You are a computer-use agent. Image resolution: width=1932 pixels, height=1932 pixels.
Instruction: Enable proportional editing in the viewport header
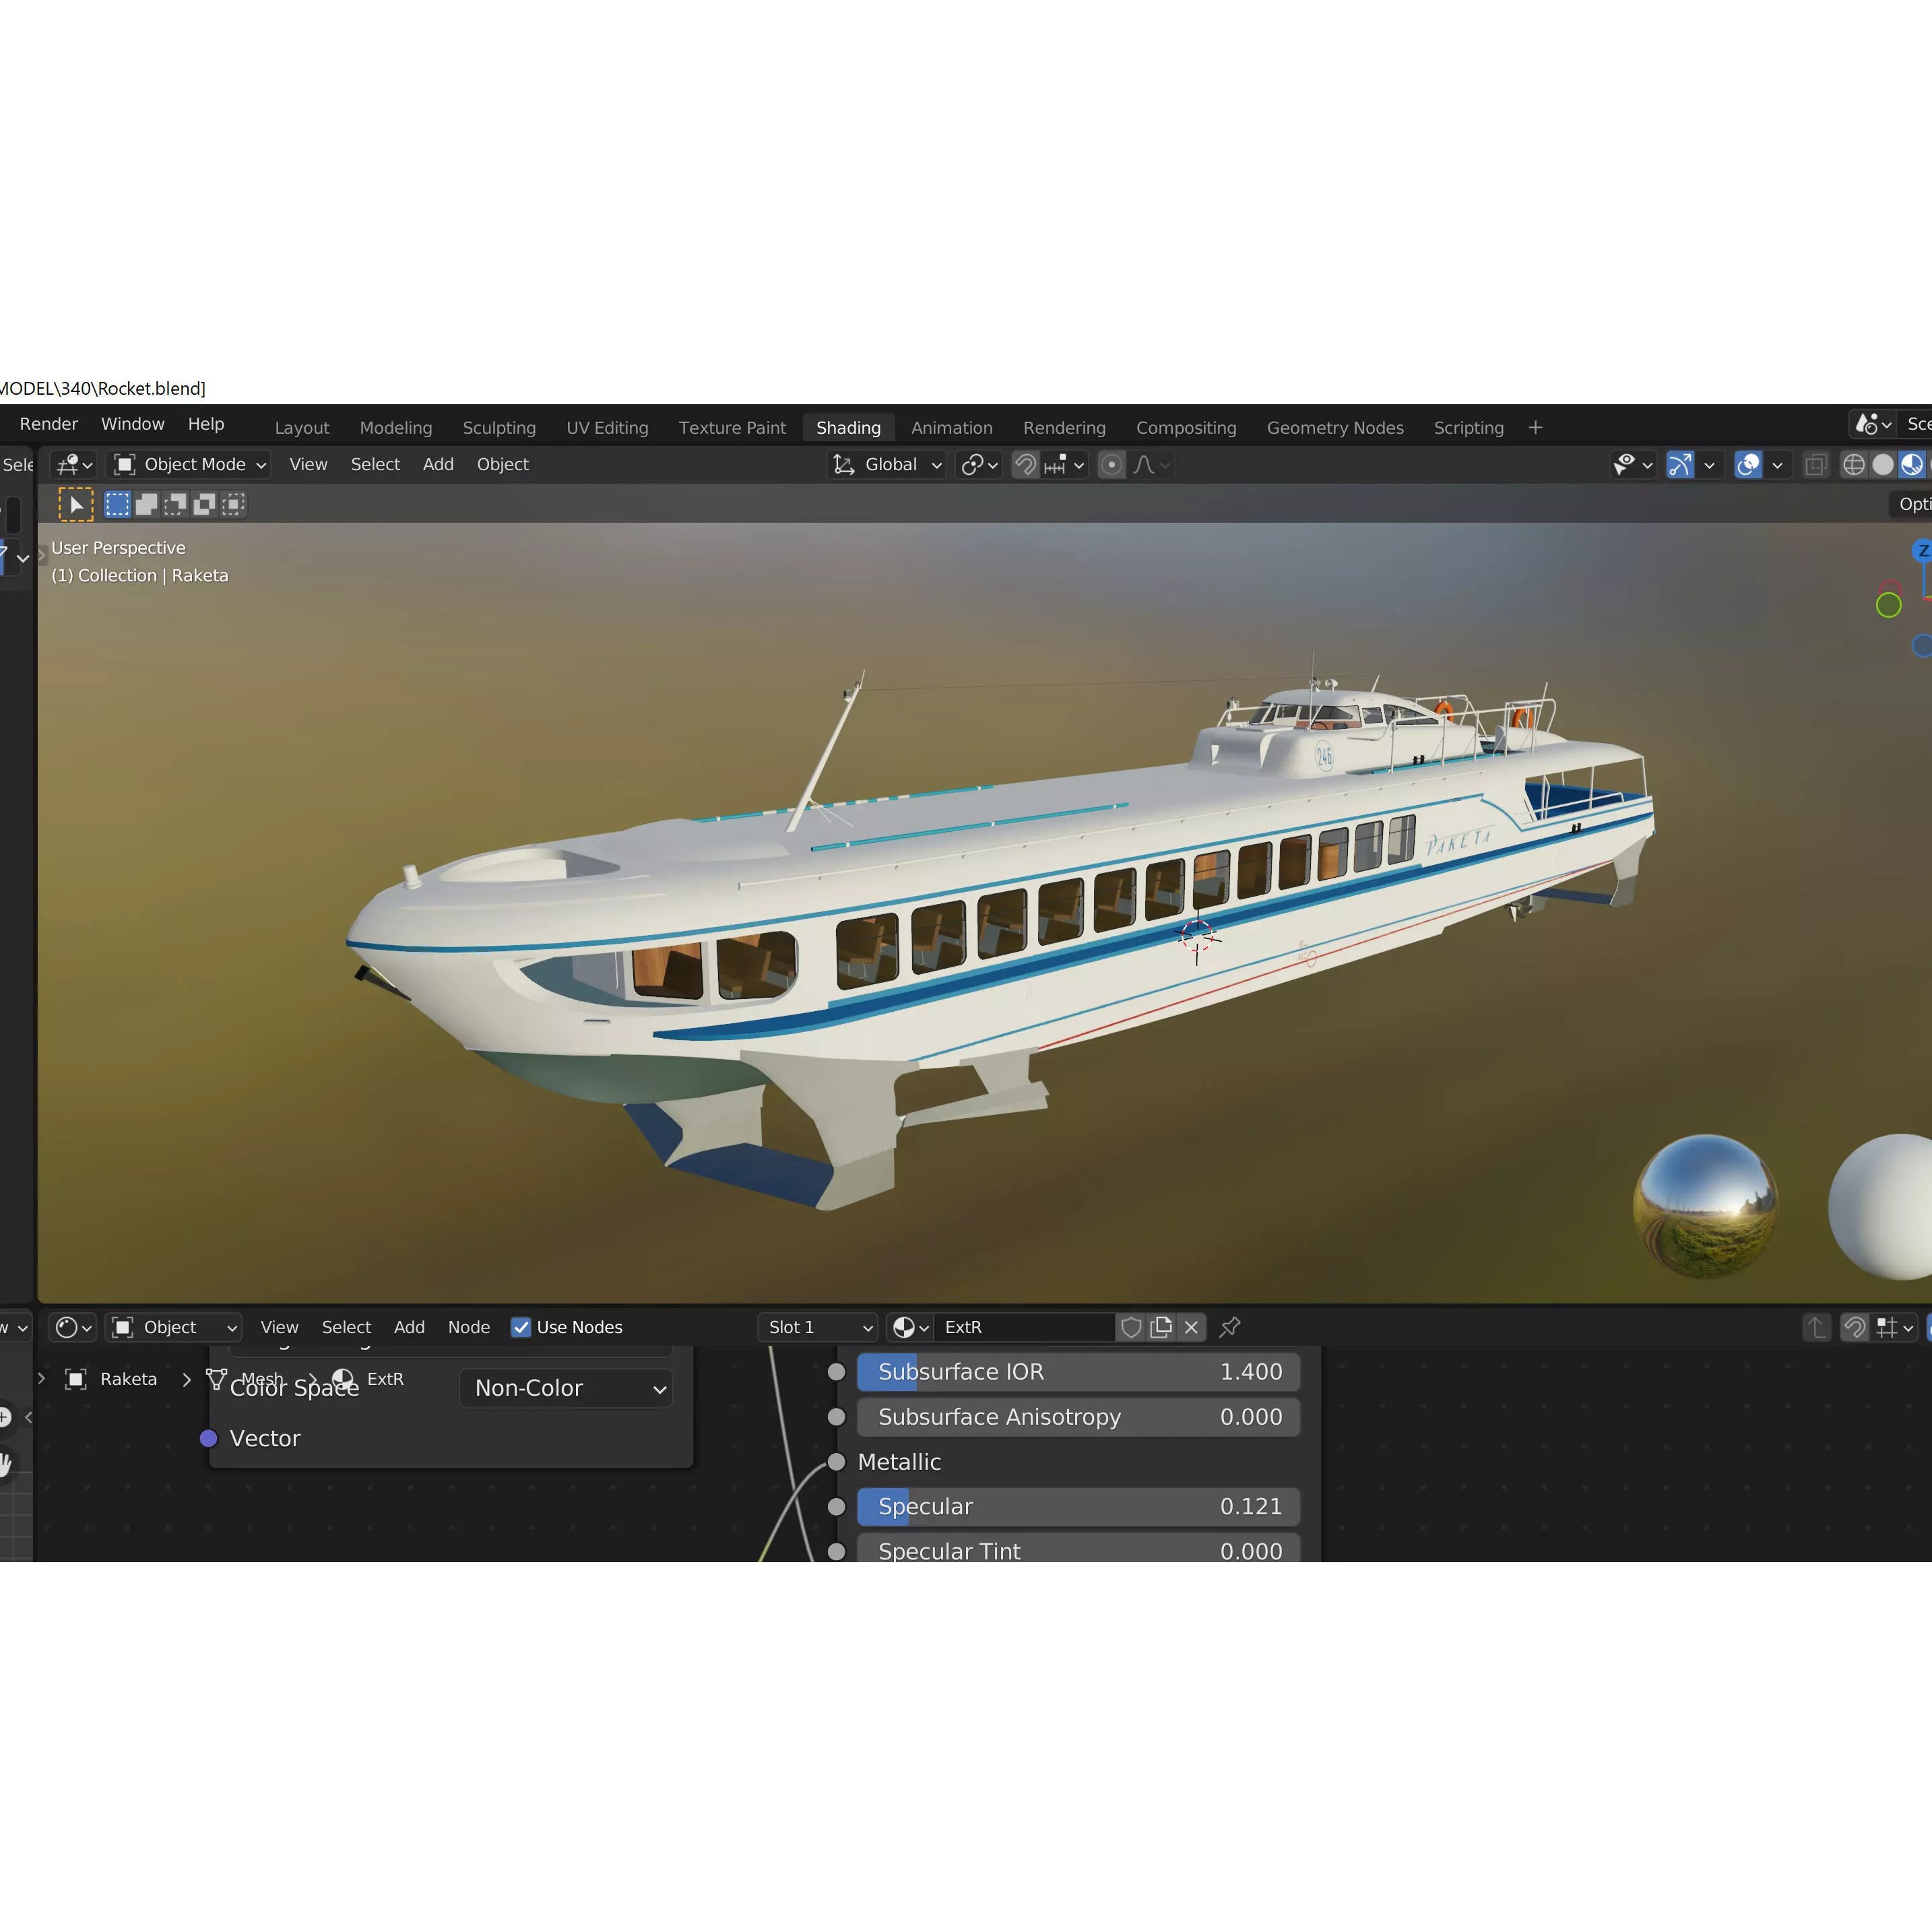tap(1112, 464)
